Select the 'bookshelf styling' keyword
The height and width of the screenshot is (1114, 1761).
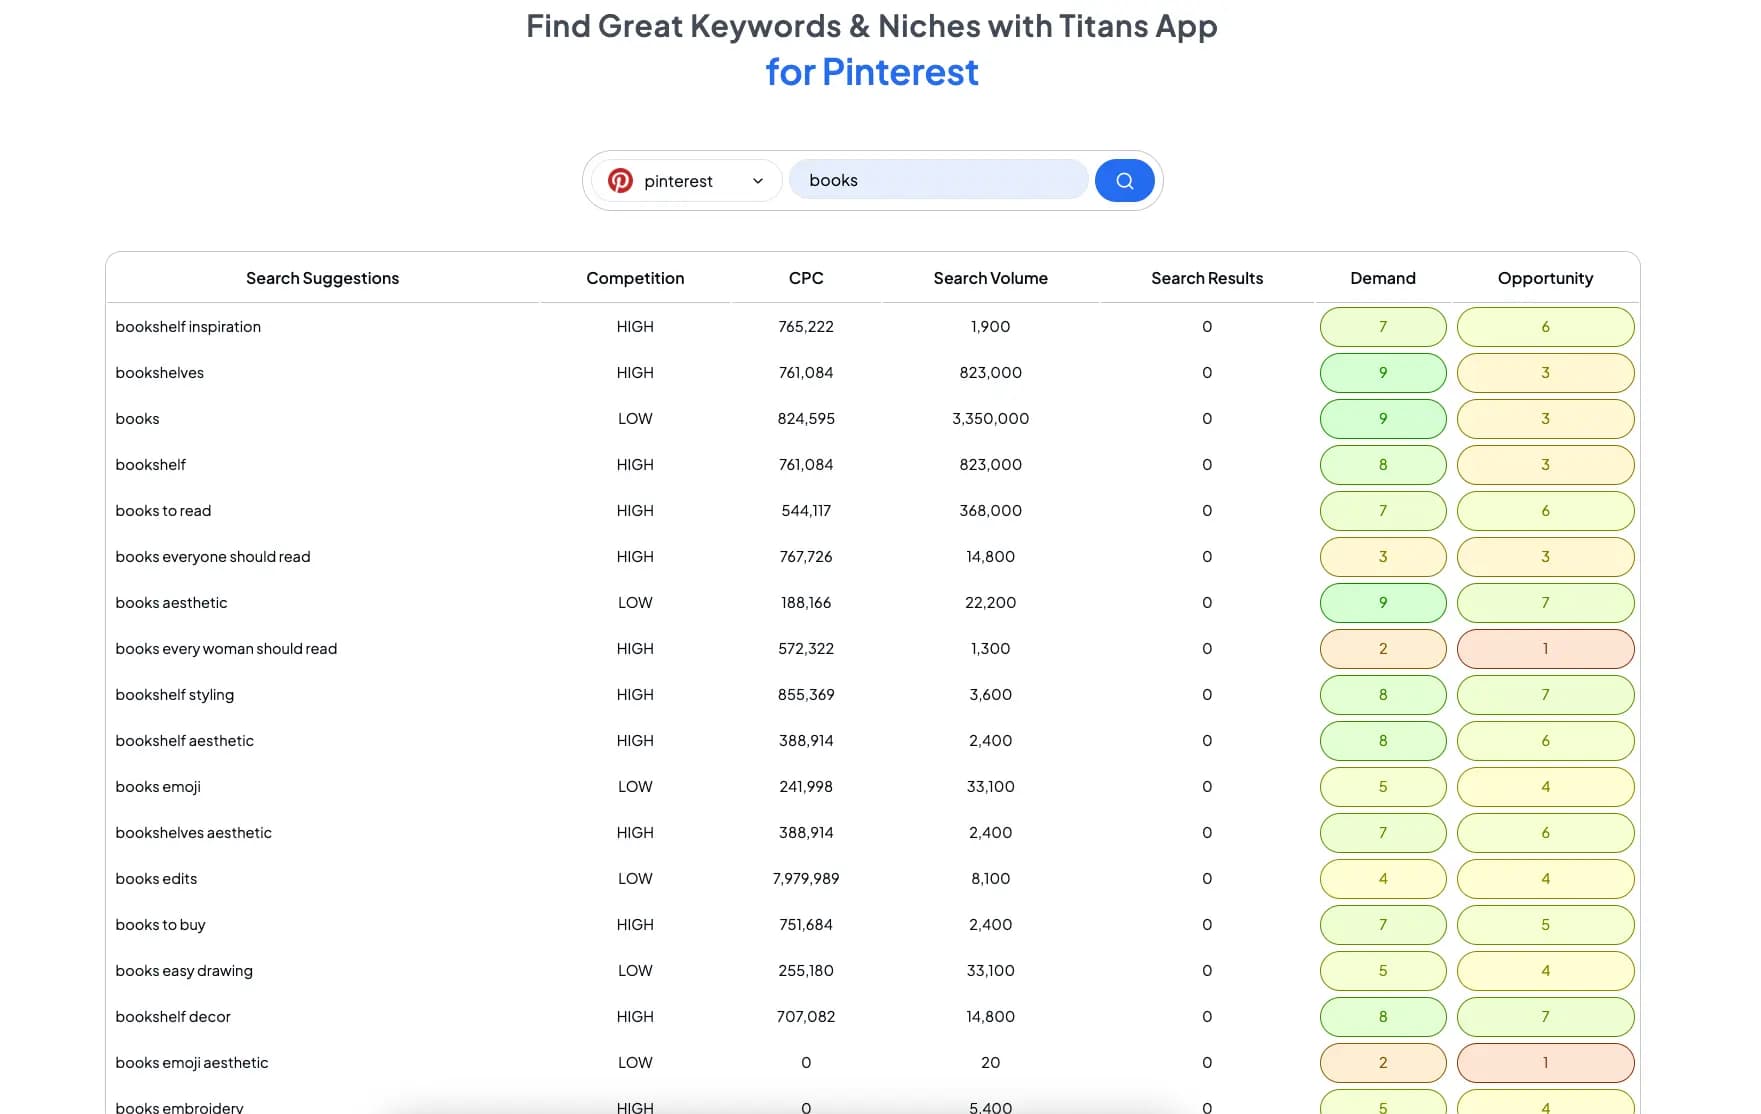174,695
